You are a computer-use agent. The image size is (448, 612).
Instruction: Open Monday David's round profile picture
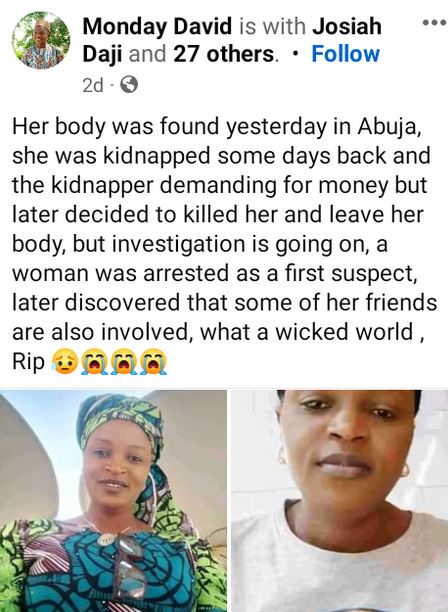pyautogui.click(x=41, y=40)
